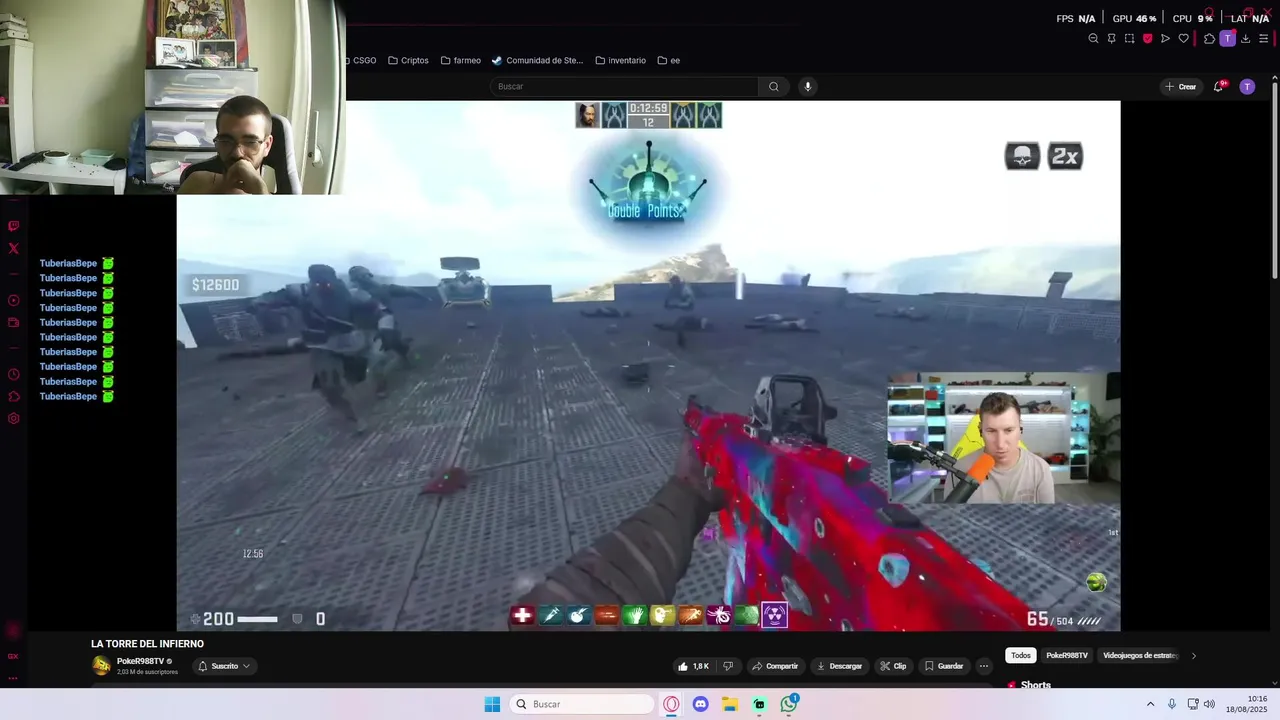Image resolution: width=1280 pixels, height=720 pixels.
Task: Open the farmeo bookmarks folder
Action: [x=461, y=60]
